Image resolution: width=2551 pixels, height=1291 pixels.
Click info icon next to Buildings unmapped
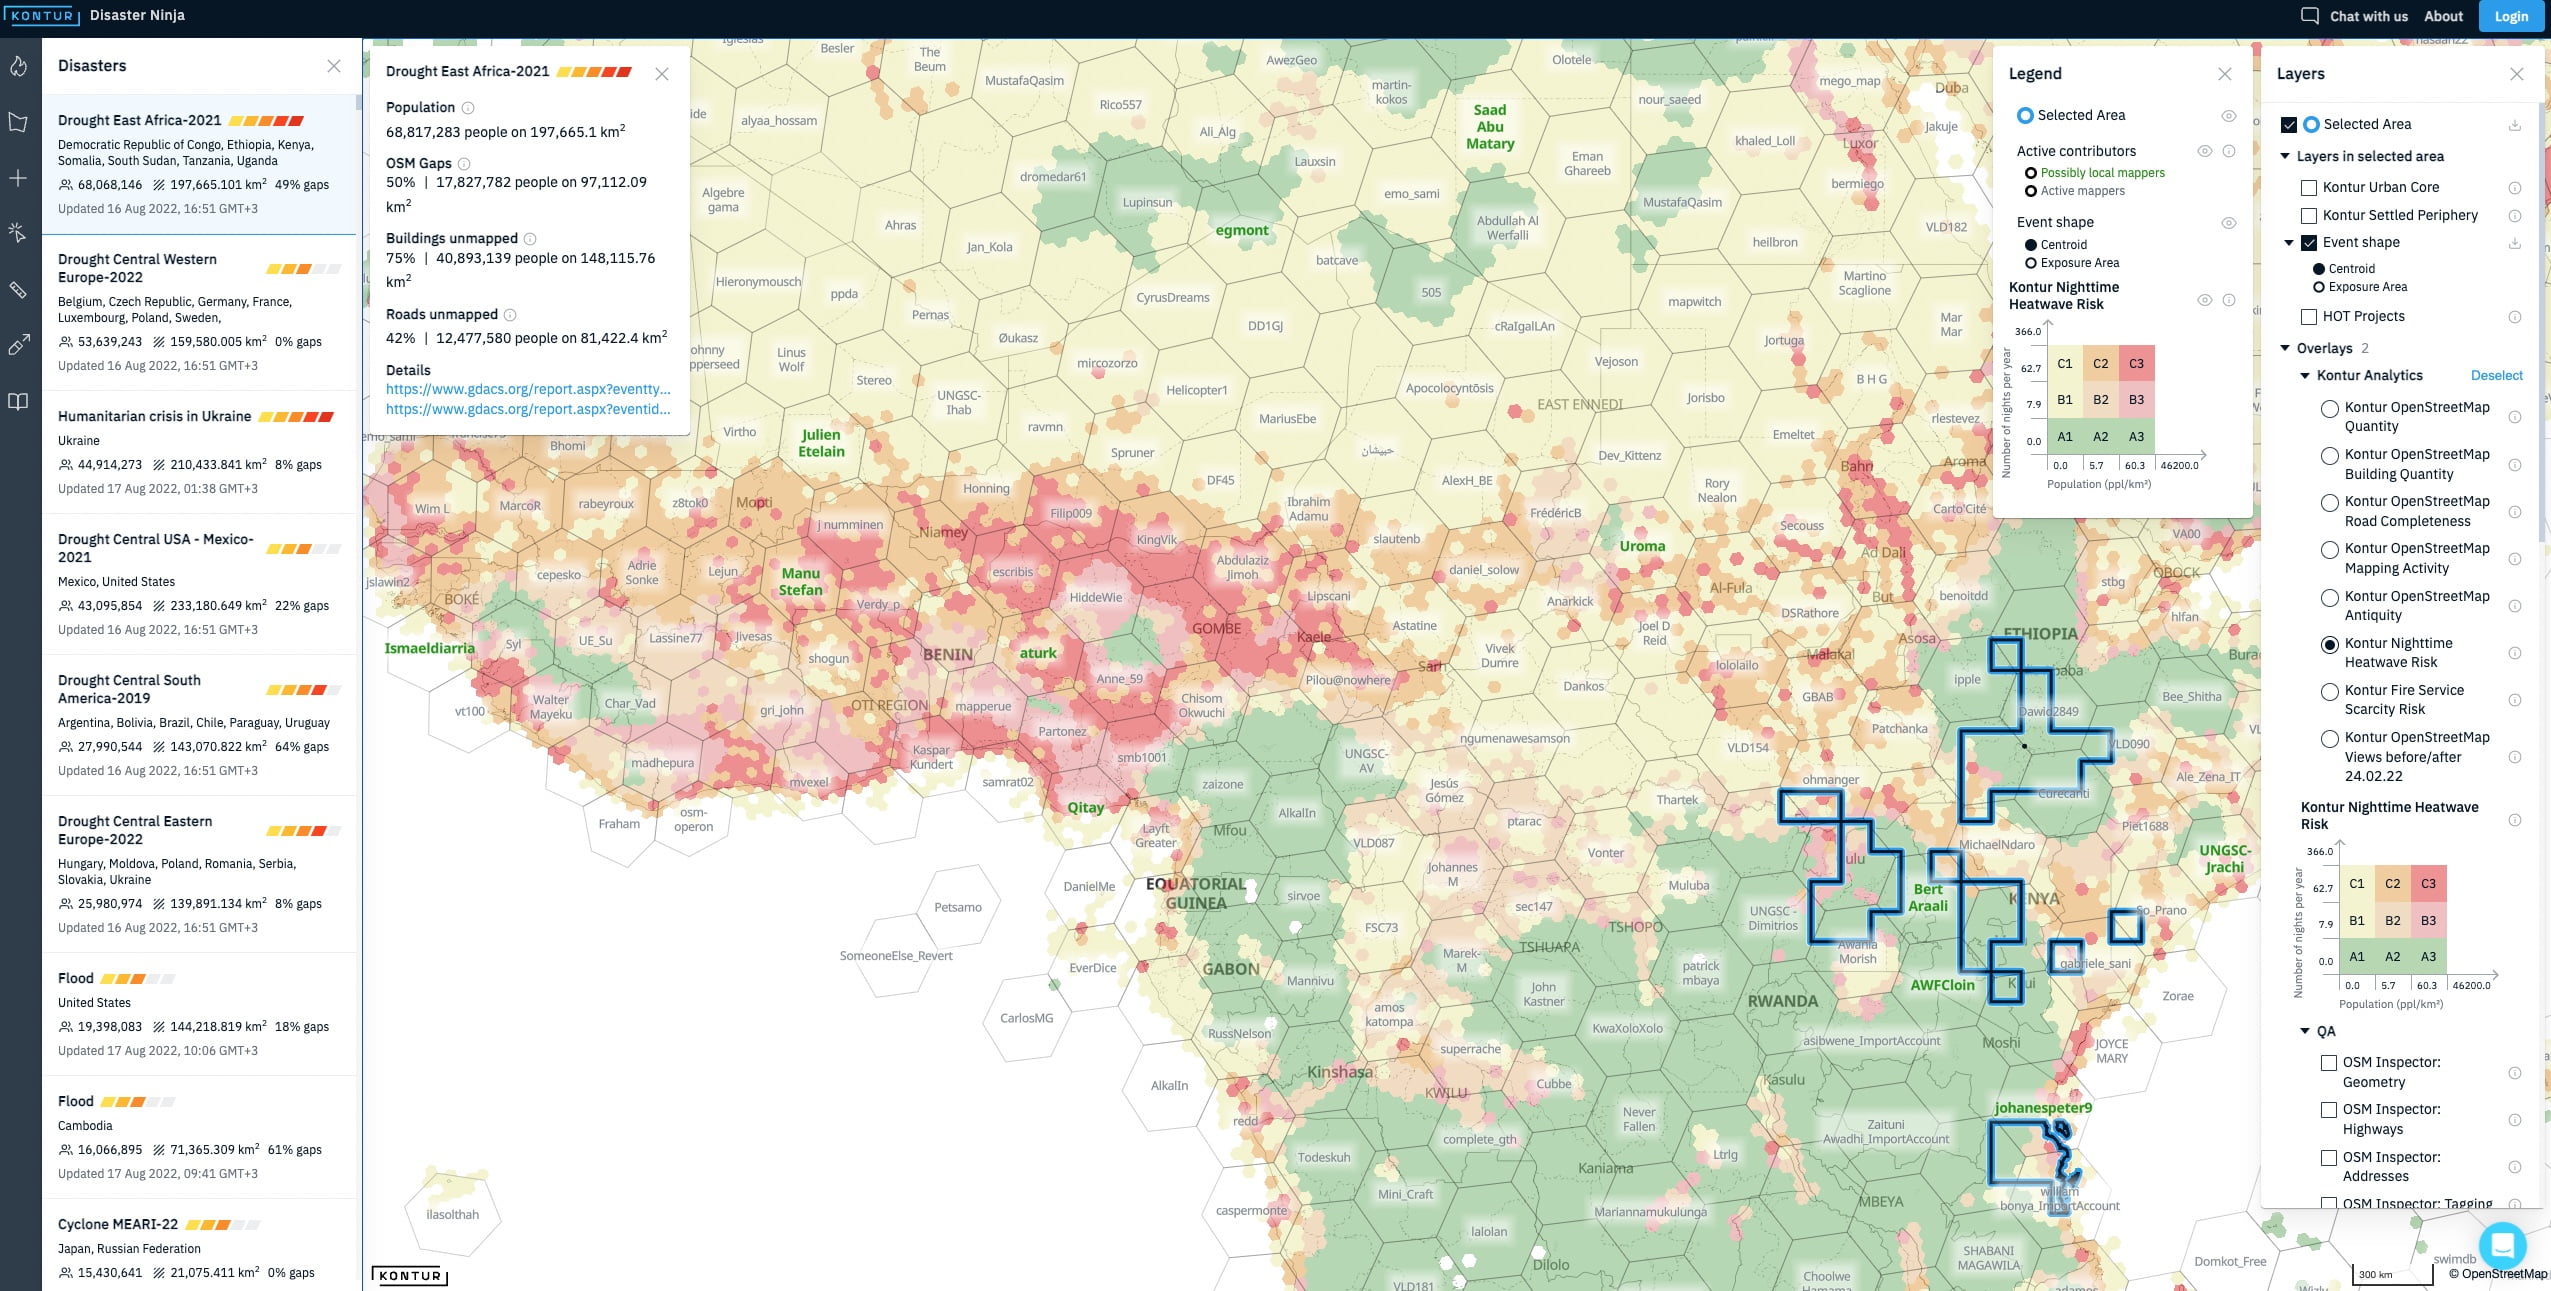pos(530,239)
